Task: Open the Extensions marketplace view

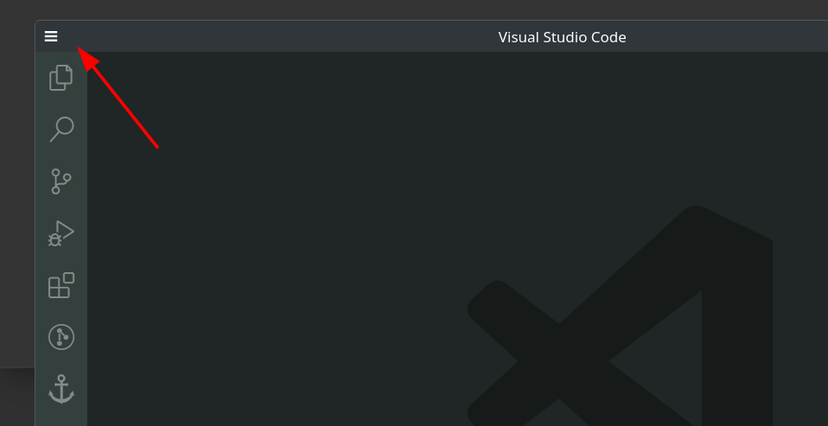Action: pos(61,286)
